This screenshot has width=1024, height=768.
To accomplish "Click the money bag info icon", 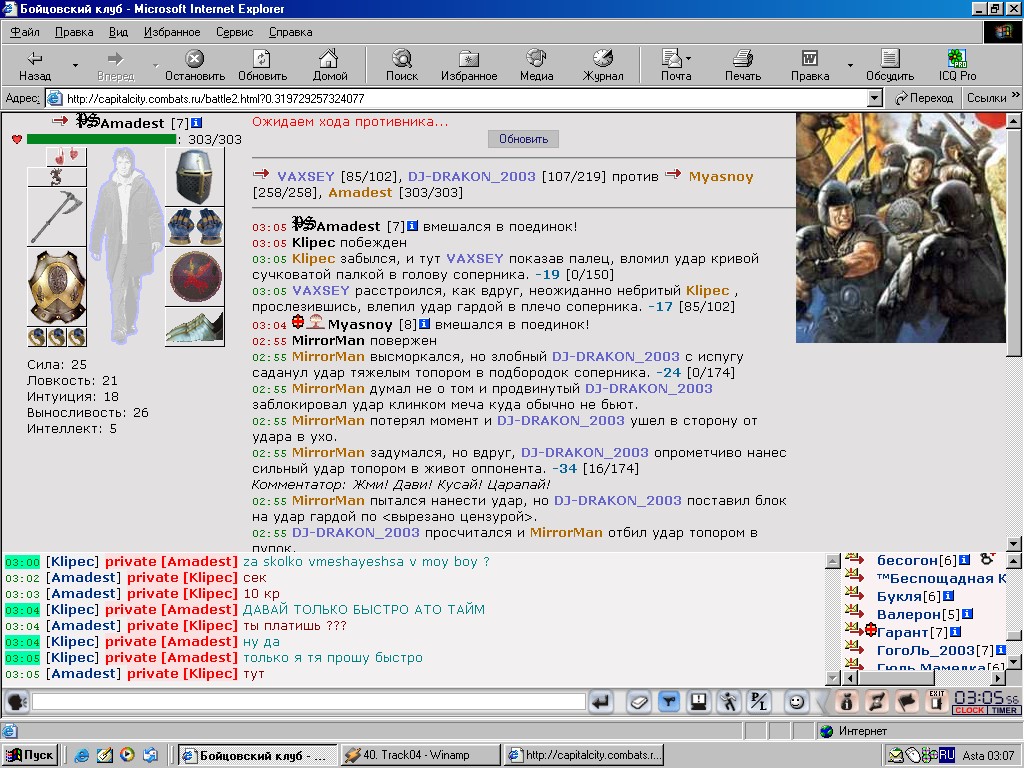I will [846, 703].
